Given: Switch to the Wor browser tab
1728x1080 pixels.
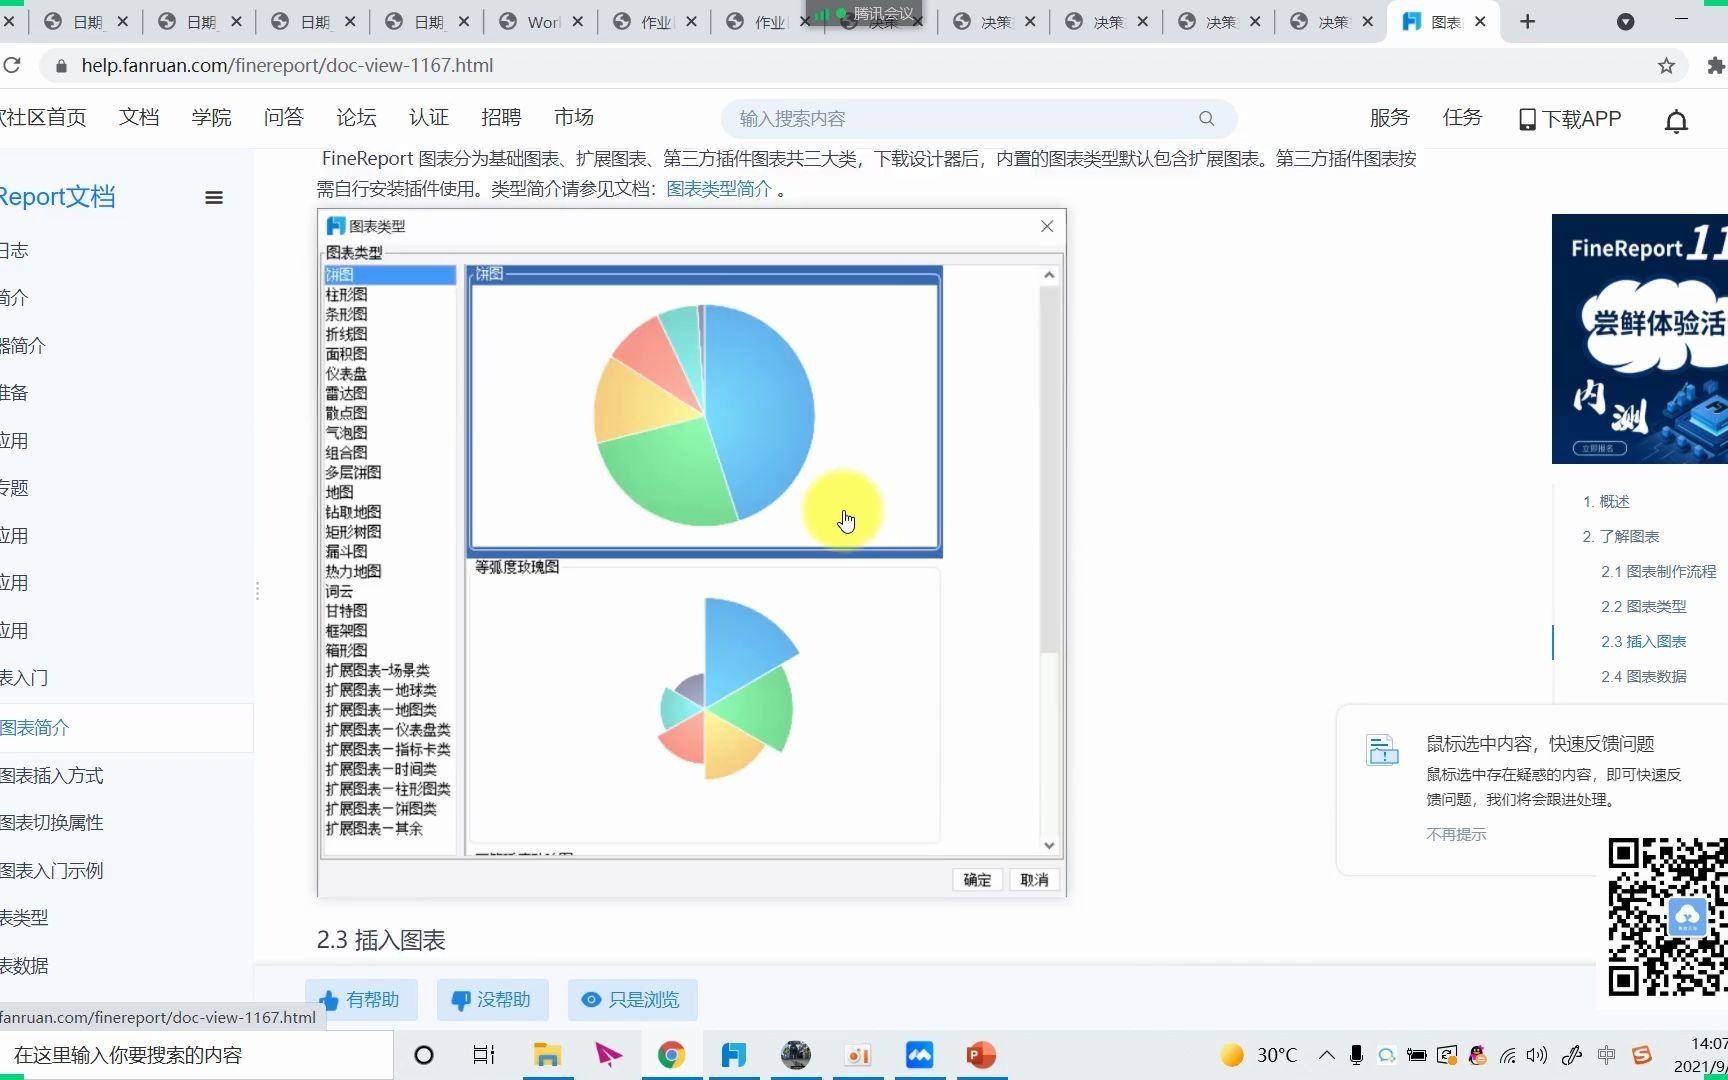Looking at the screenshot, I should point(542,21).
